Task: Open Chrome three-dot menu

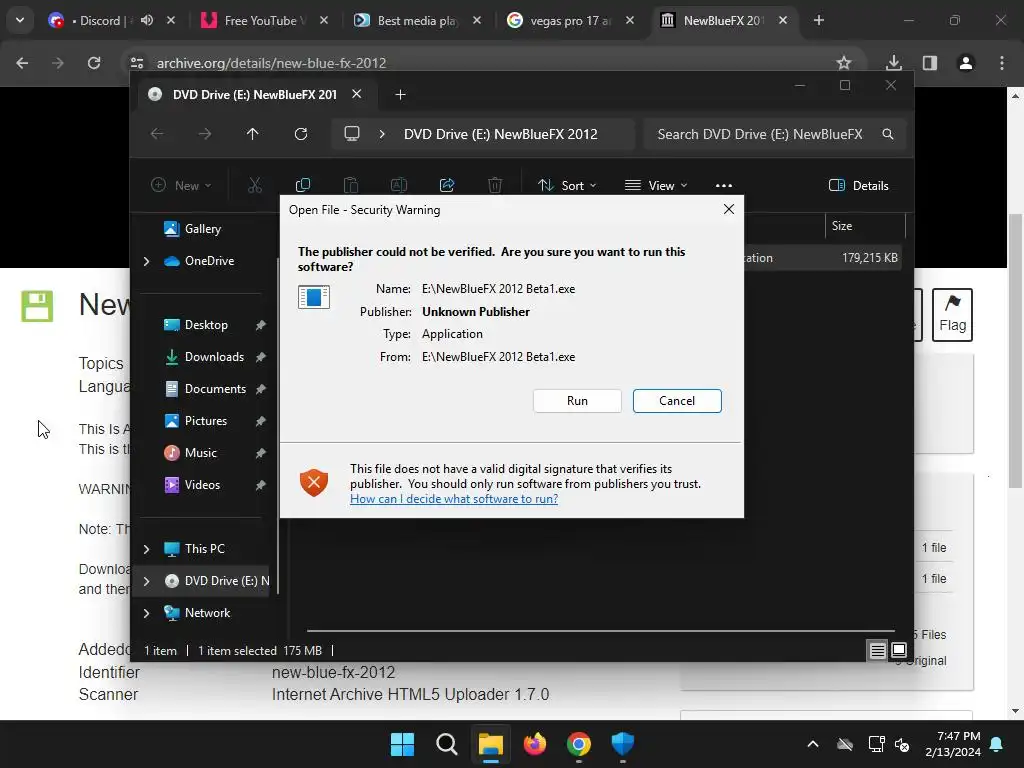Action: [x=1002, y=63]
